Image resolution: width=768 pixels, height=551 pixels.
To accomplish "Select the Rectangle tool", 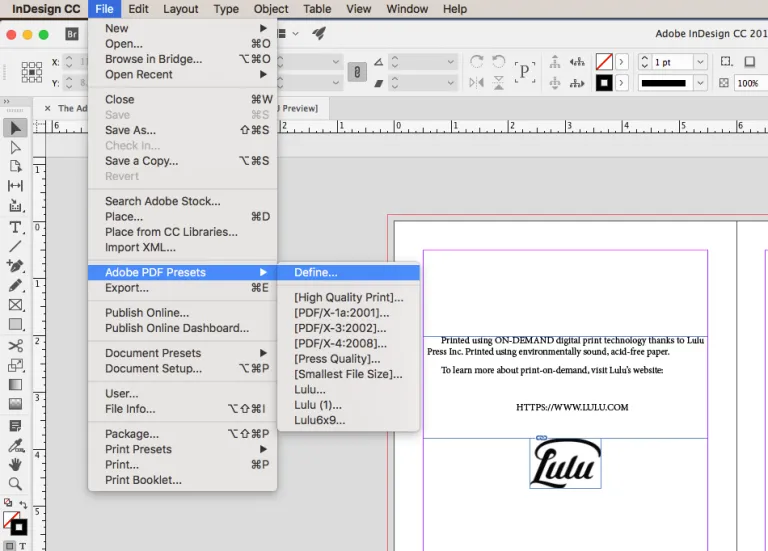I will [x=15, y=324].
